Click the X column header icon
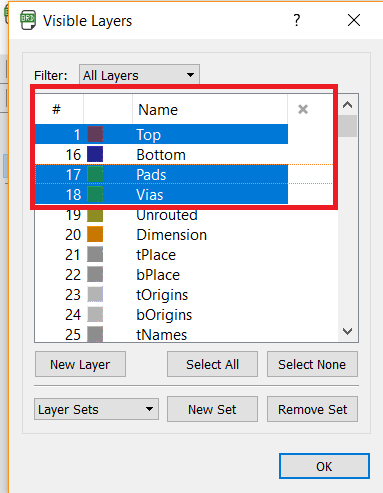The width and height of the screenshot is (383, 493). pyautogui.click(x=303, y=109)
